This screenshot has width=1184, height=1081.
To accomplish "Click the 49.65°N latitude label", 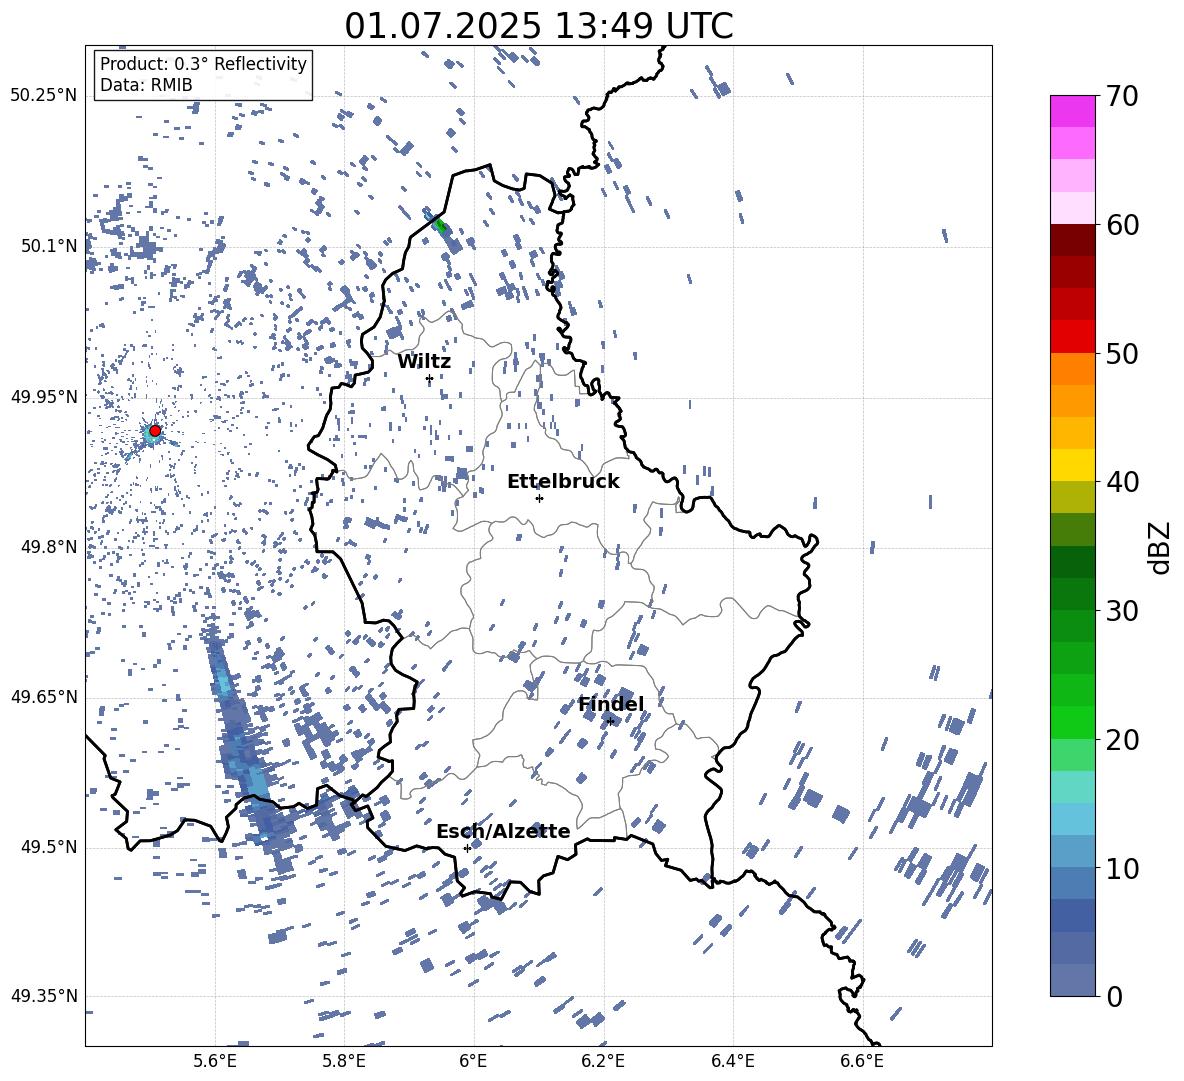I will point(44,696).
